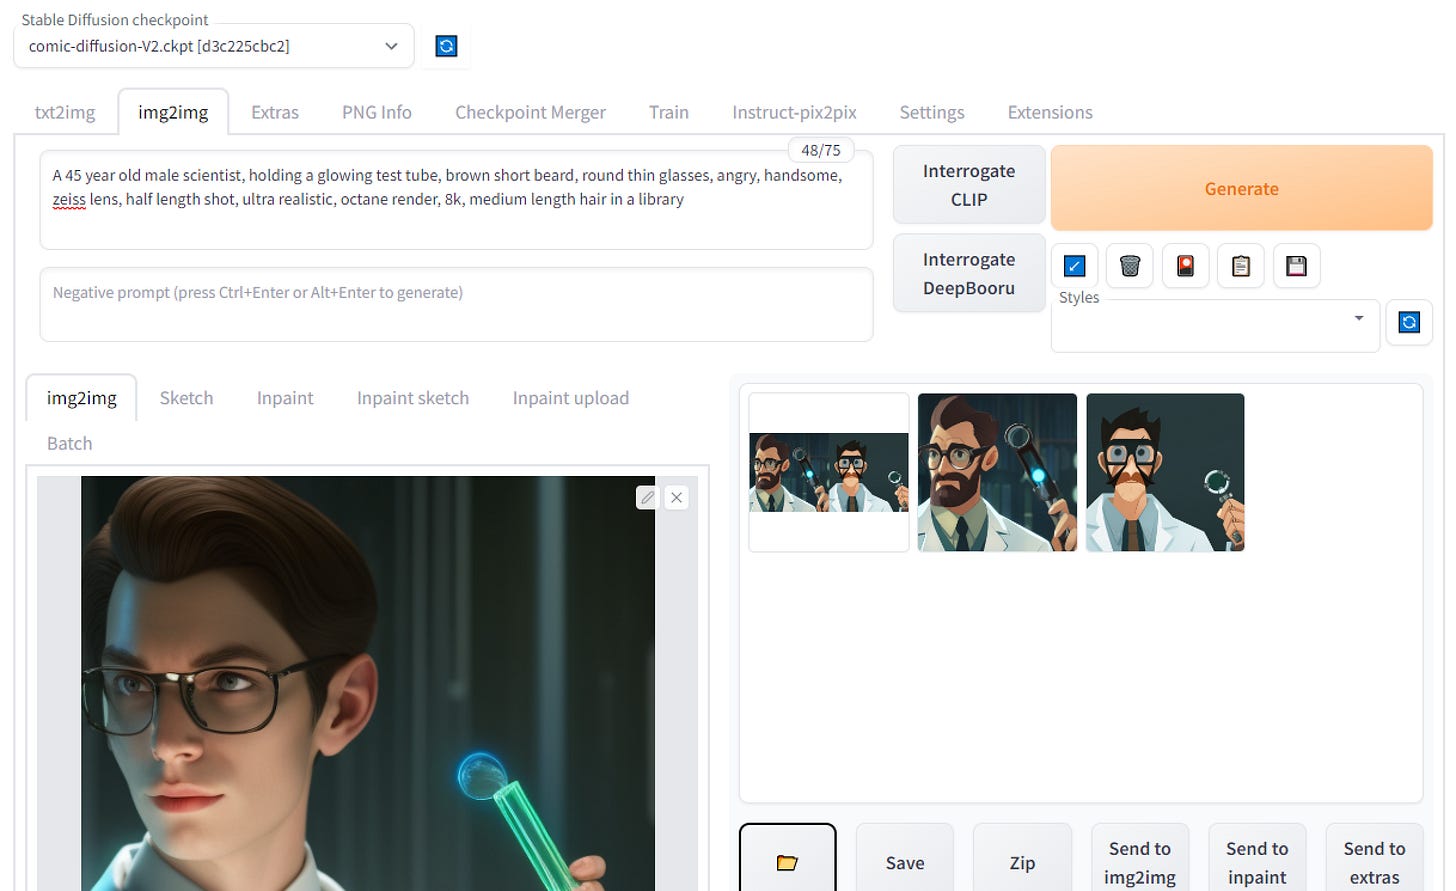Remove the uploaded scientist image

(x=676, y=497)
